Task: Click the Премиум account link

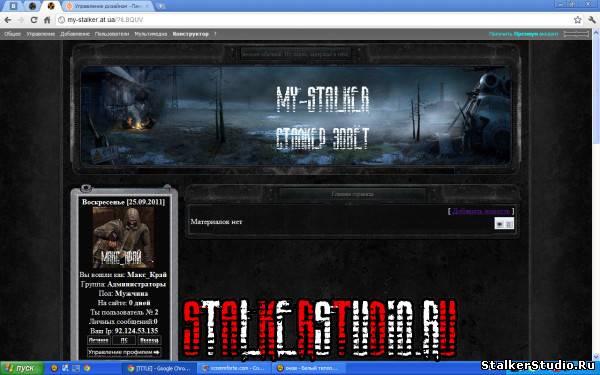Action: 525,34
